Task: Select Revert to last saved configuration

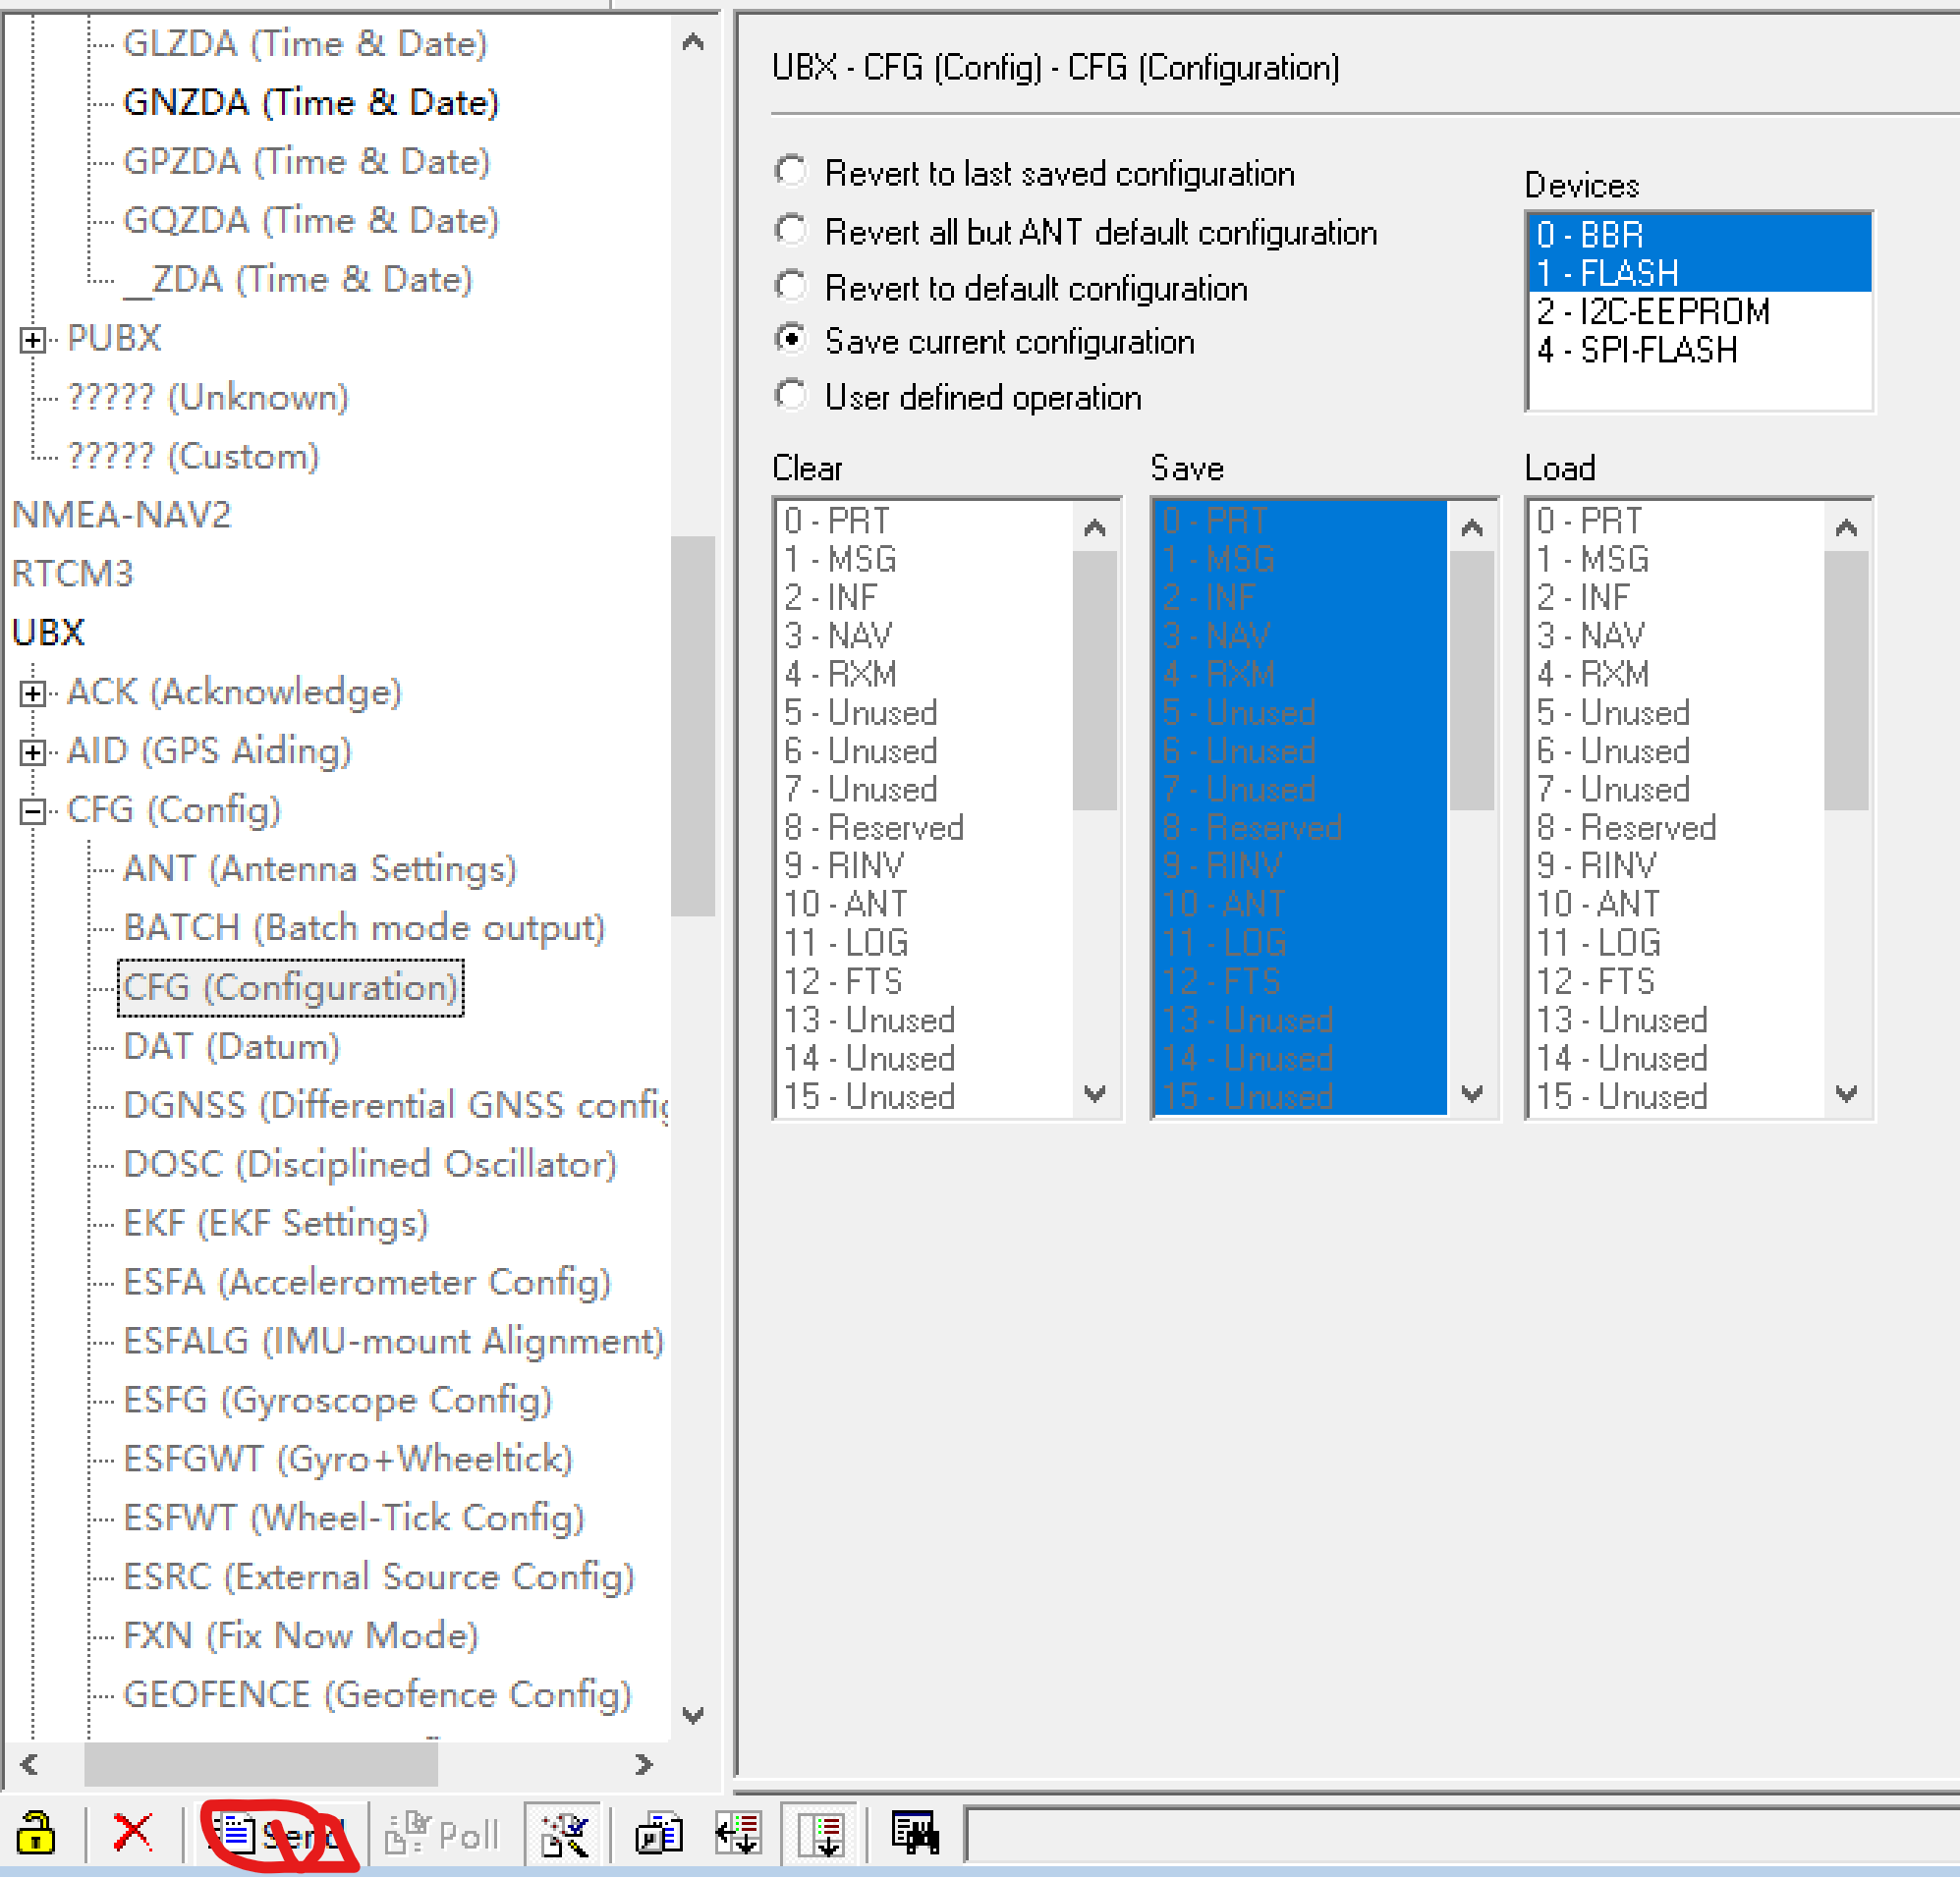Action: (x=791, y=172)
